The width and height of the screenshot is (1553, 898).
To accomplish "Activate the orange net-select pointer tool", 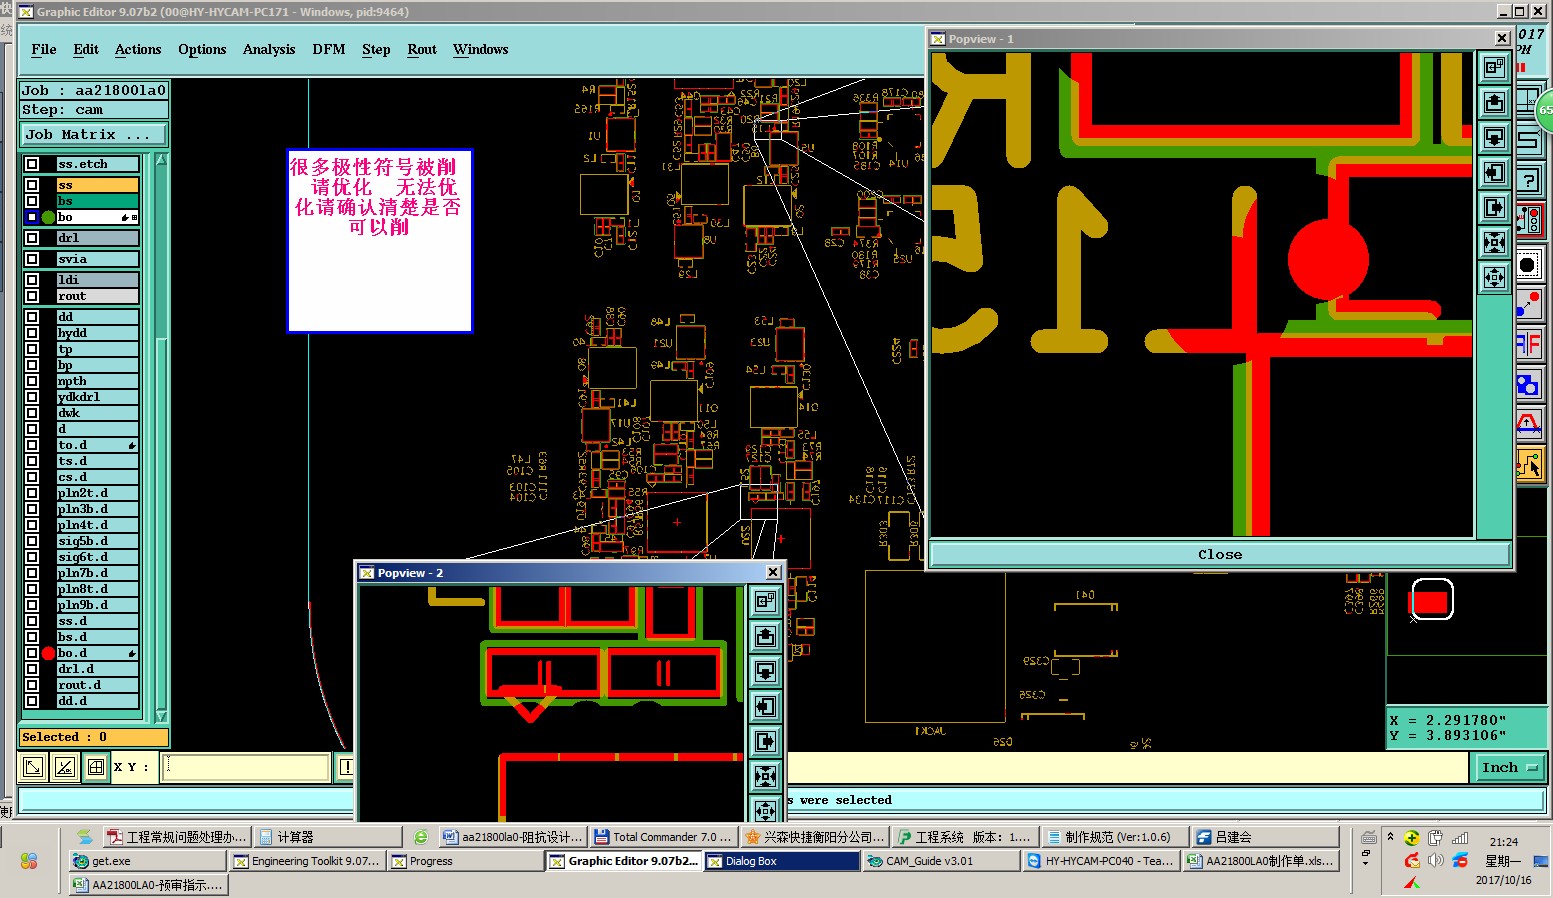I will coord(1529,465).
